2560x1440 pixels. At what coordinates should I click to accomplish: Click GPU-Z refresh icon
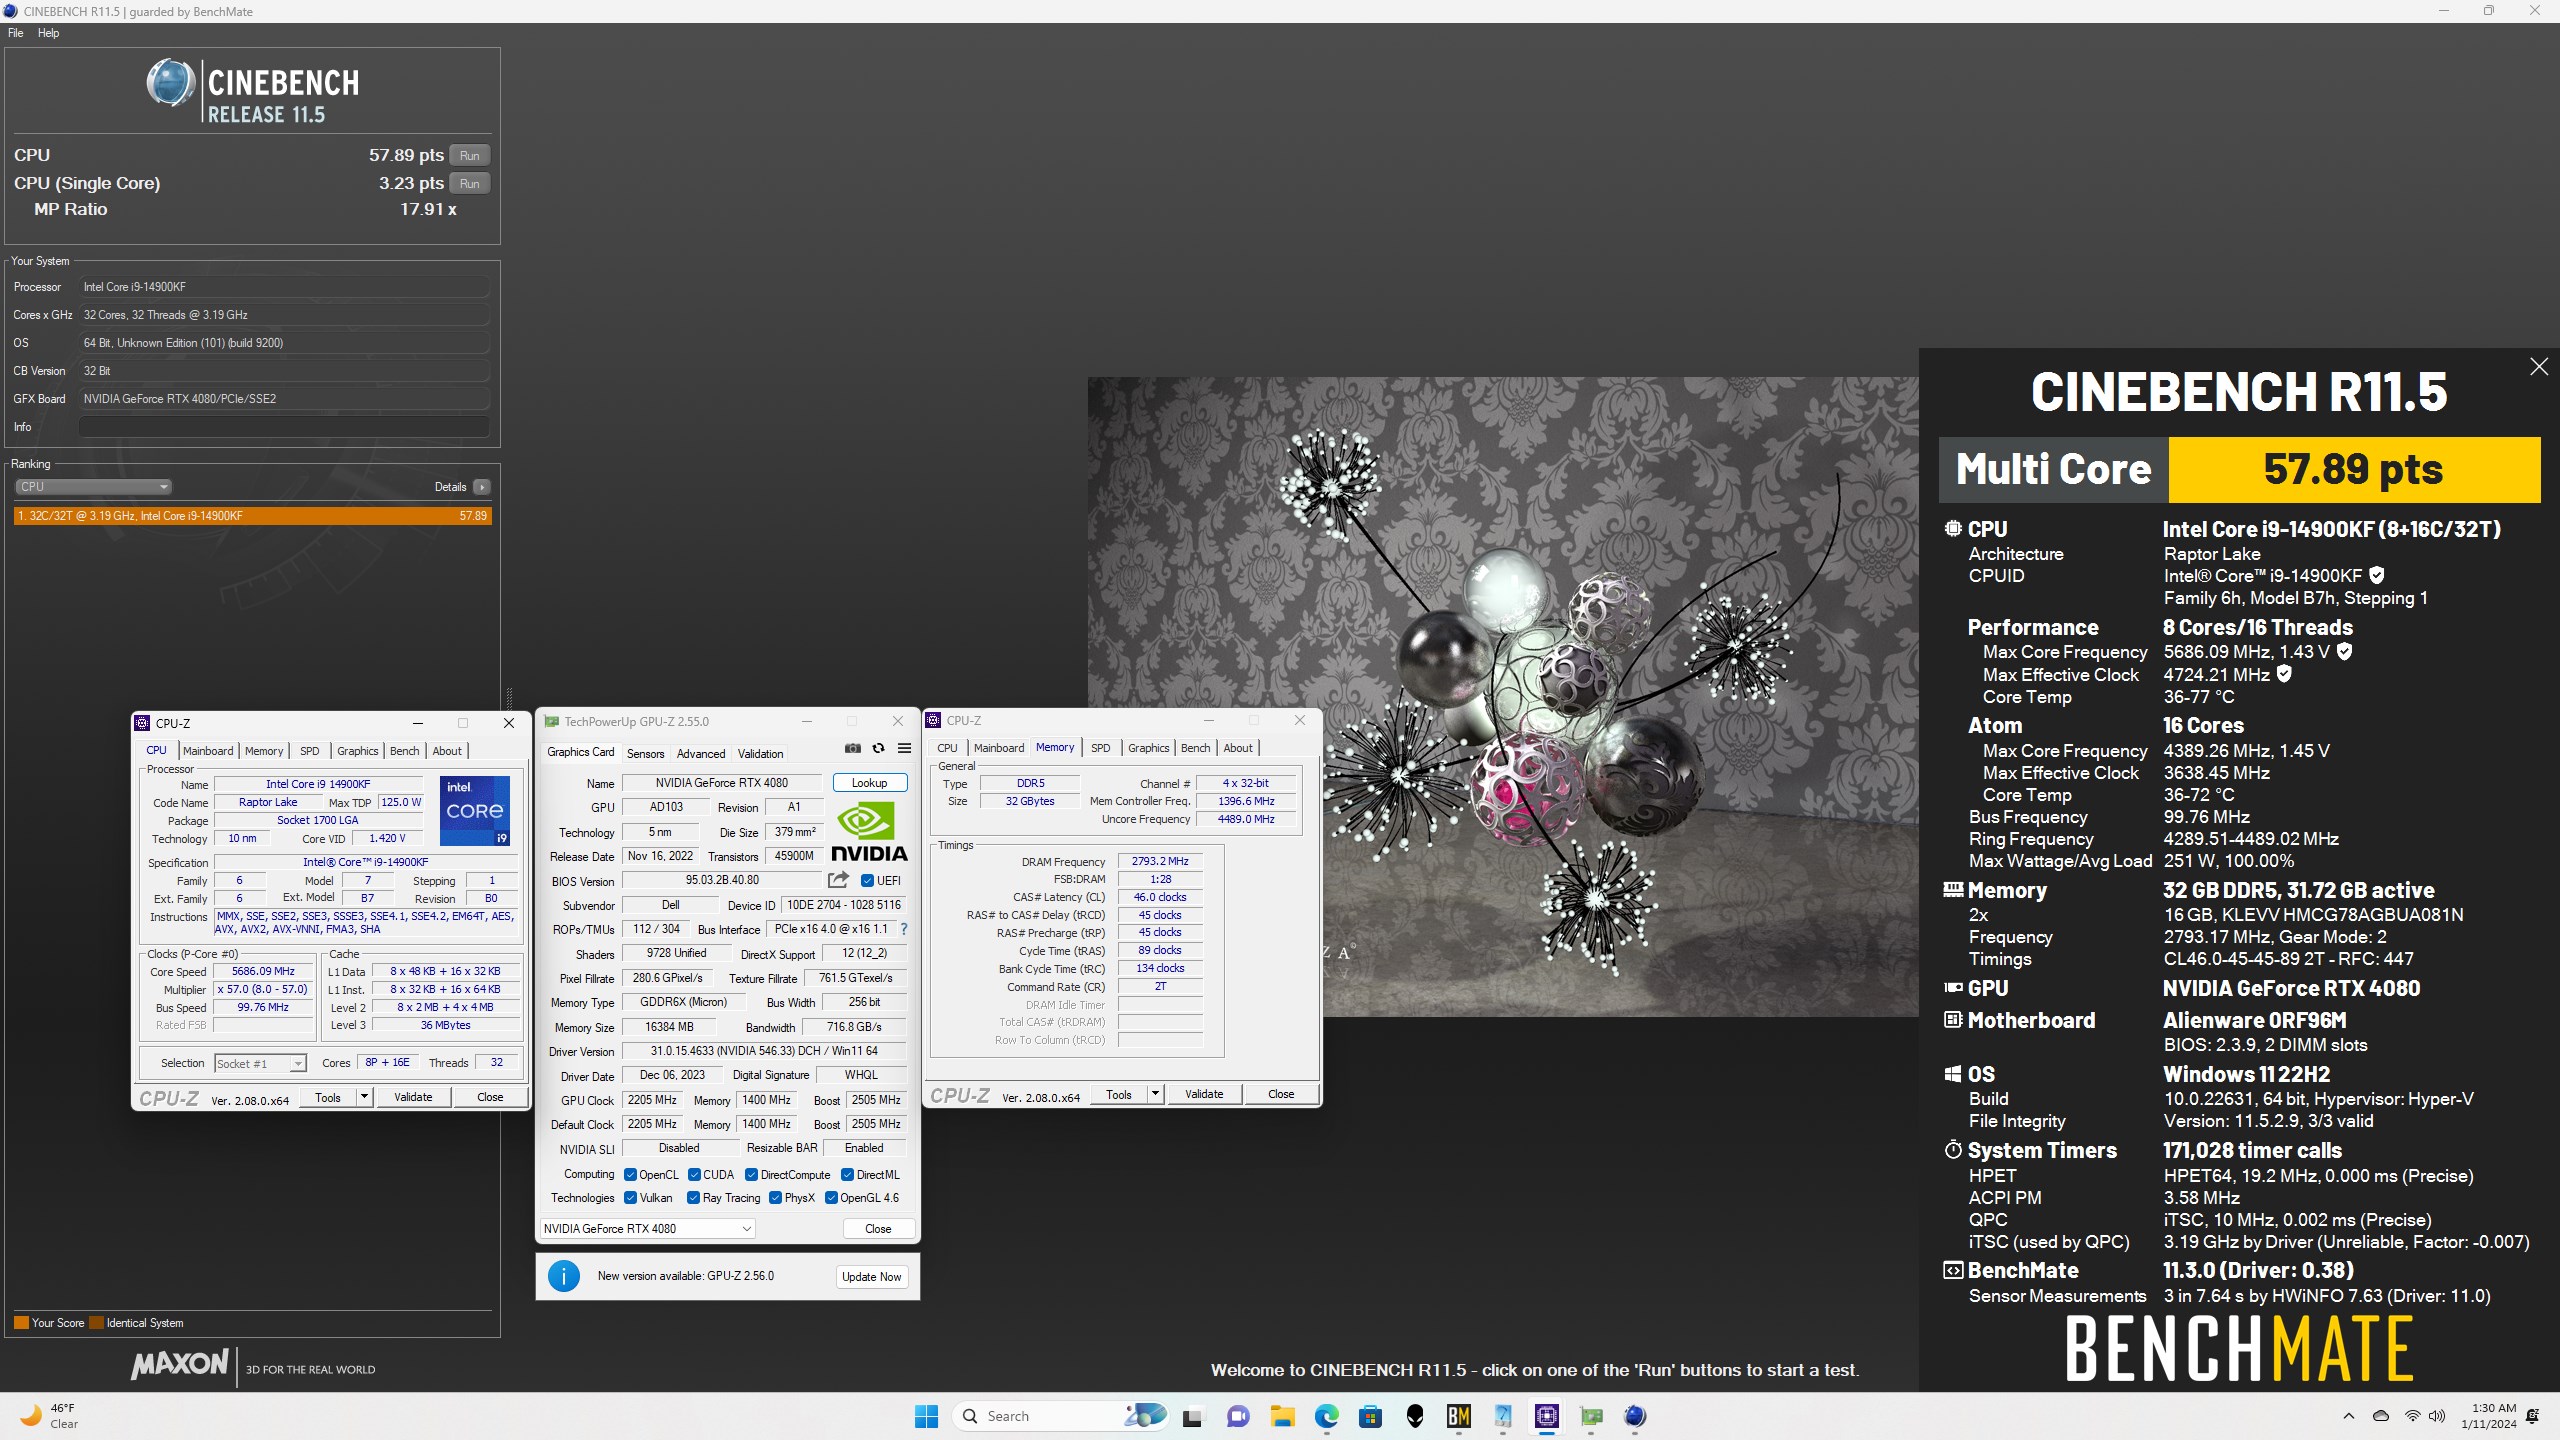pyautogui.click(x=878, y=748)
